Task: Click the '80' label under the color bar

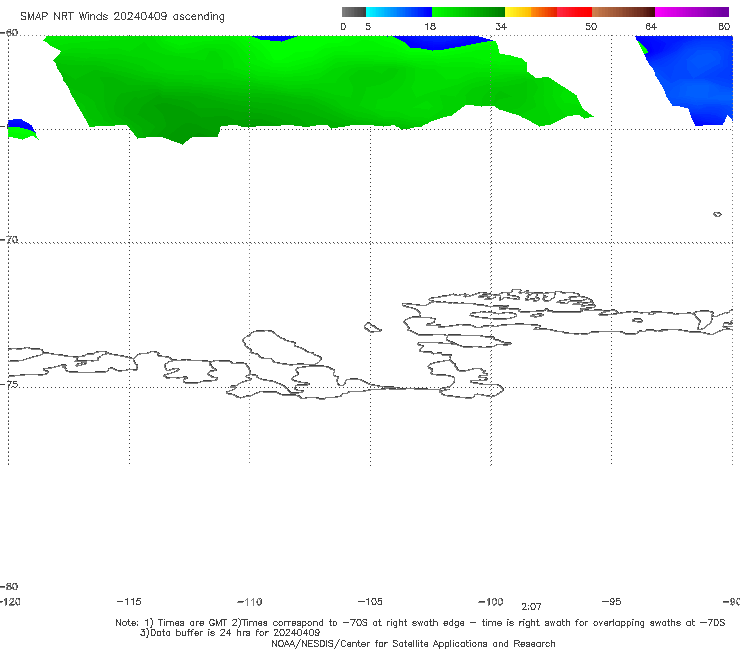Action: (724, 26)
